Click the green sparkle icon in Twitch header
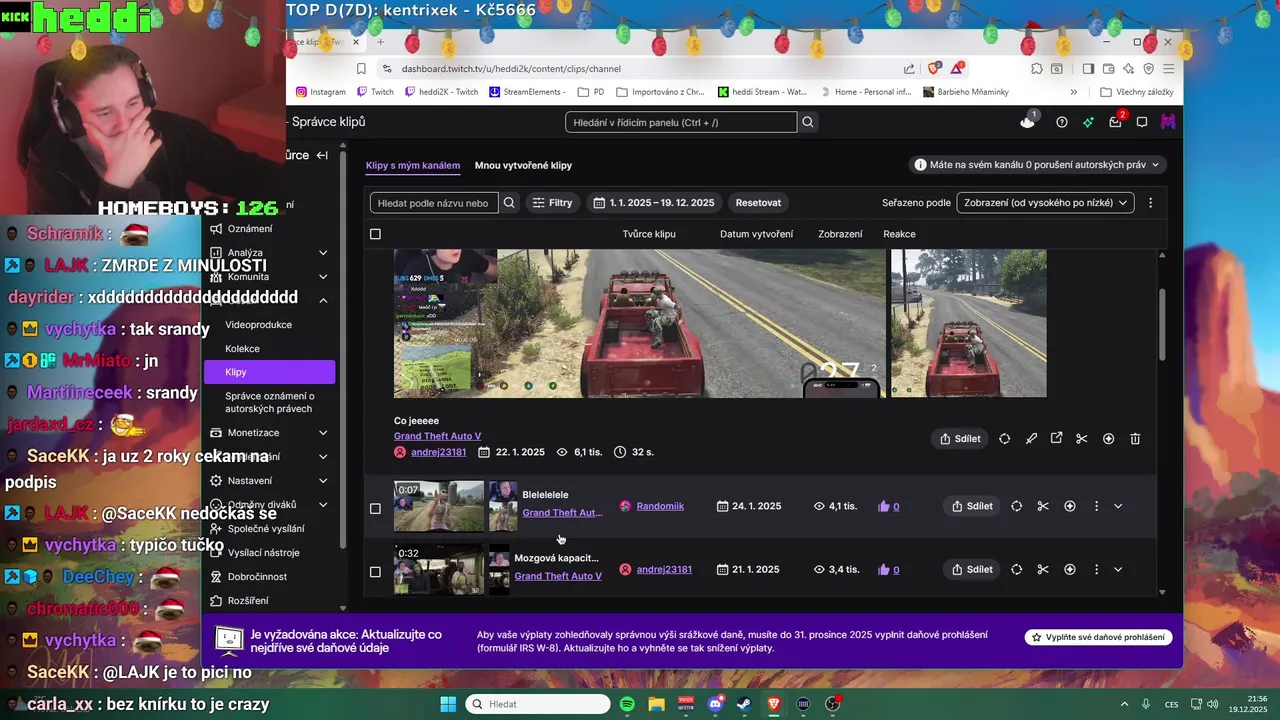This screenshot has width=1280, height=720. tap(1088, 122)
